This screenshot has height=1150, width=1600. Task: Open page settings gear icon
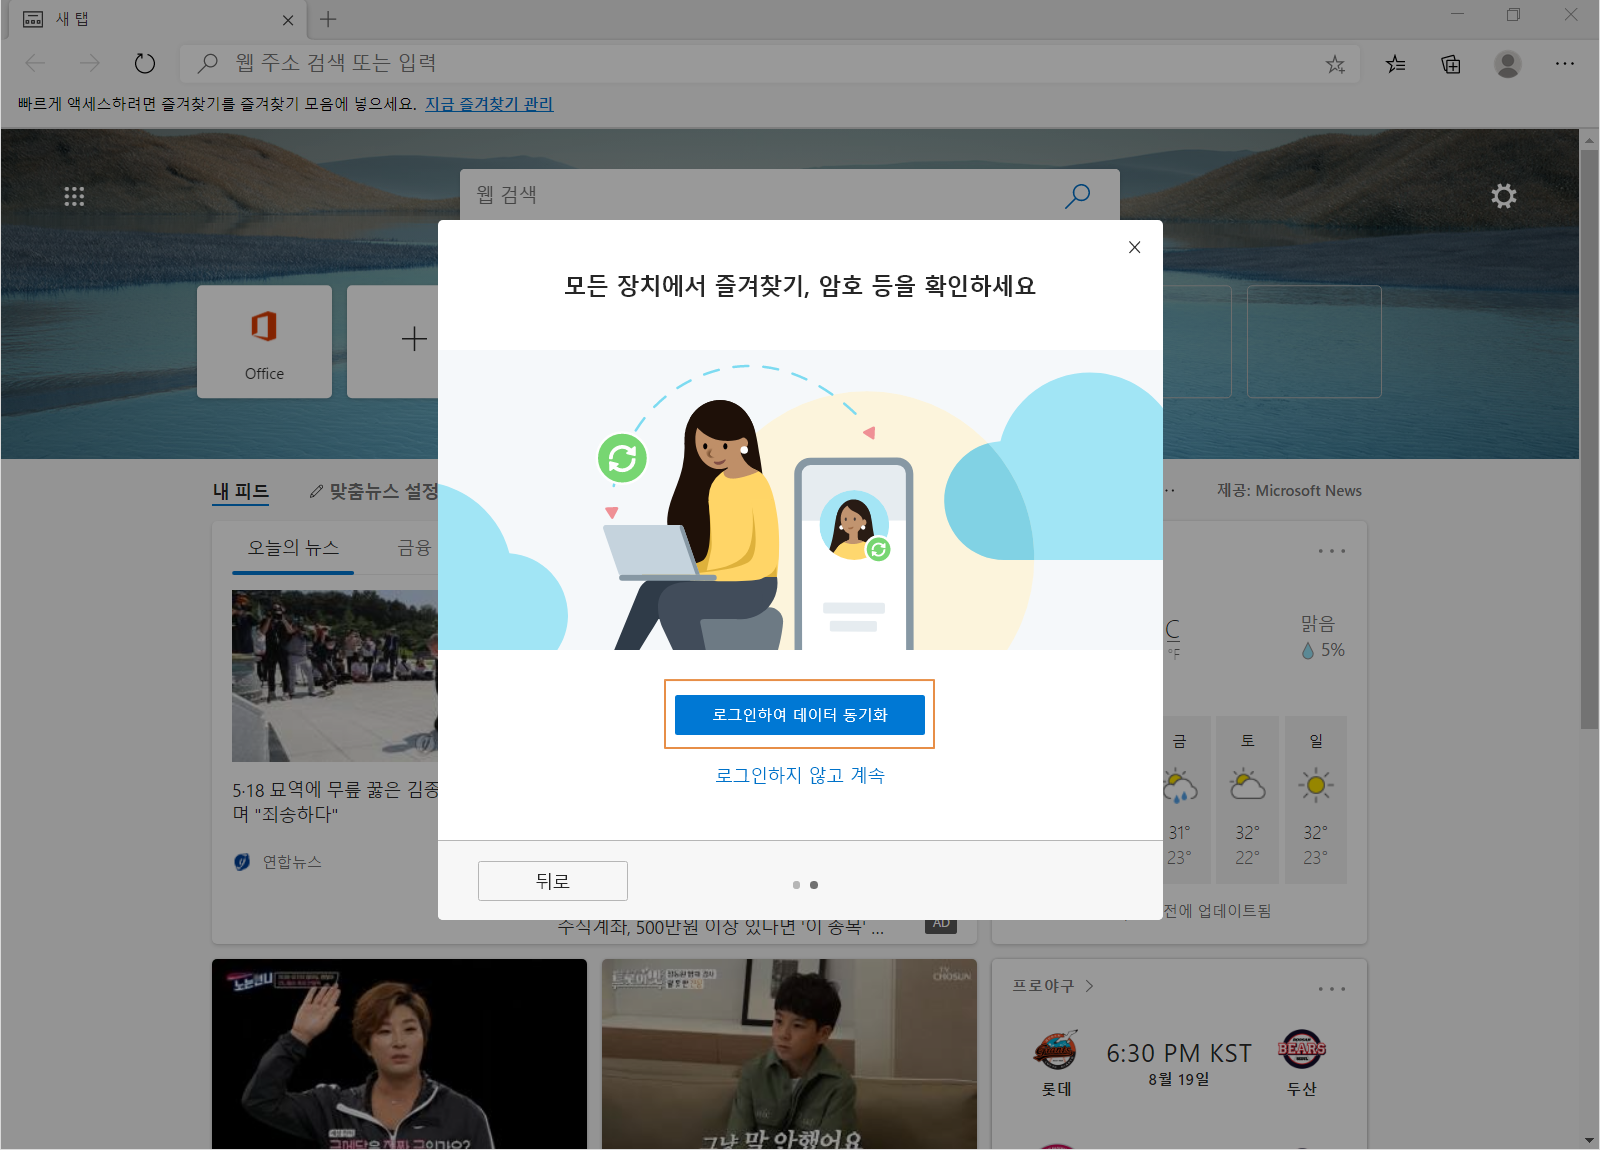[1504, 196]
